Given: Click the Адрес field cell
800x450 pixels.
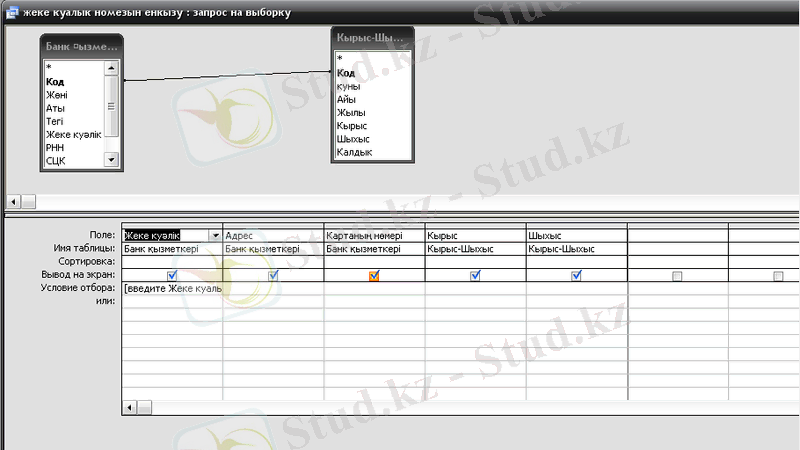Looking at the screenshot, I should pyautogui.click(x=273, y=235).
